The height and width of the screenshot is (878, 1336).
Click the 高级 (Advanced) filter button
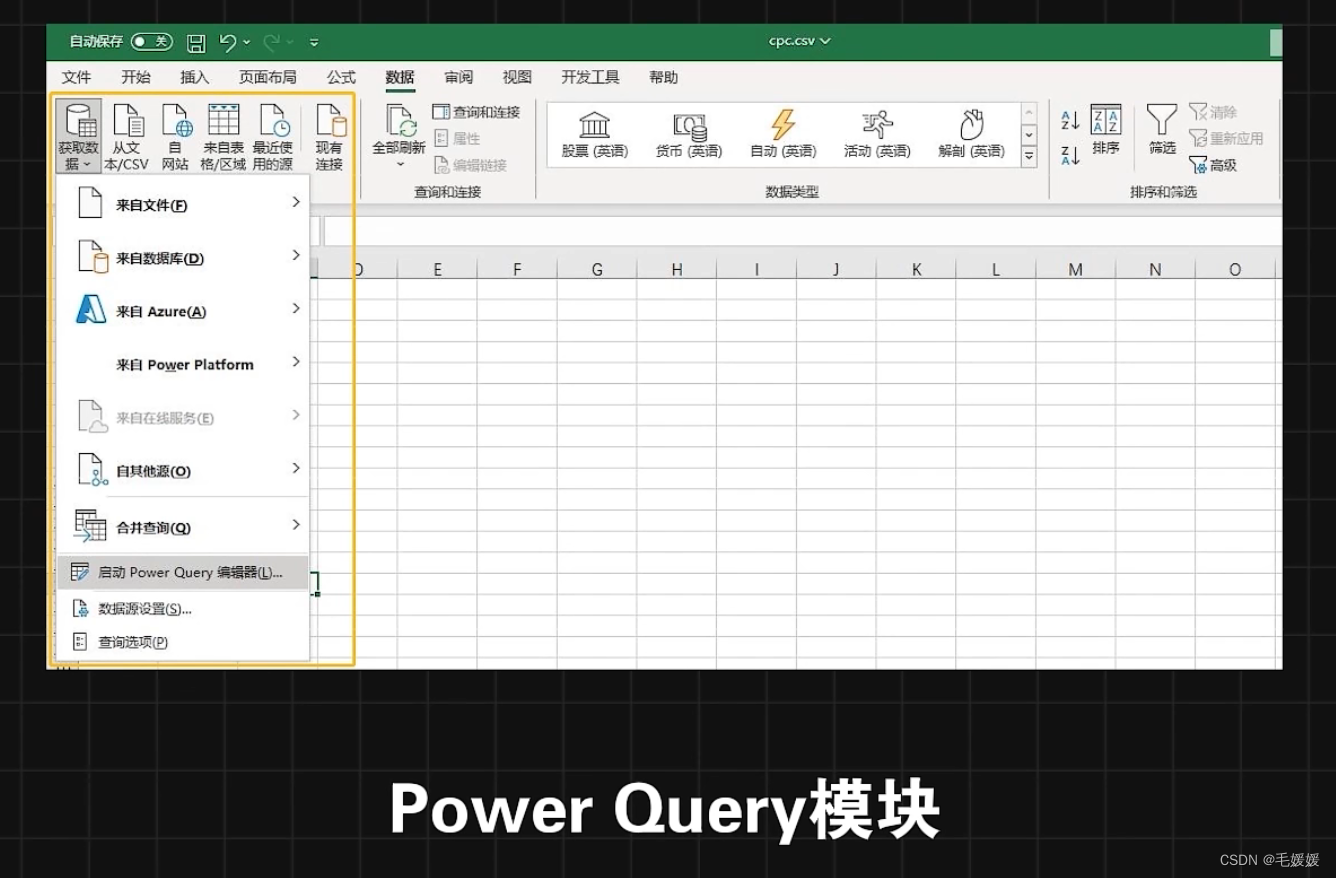tap(1213, 165)
